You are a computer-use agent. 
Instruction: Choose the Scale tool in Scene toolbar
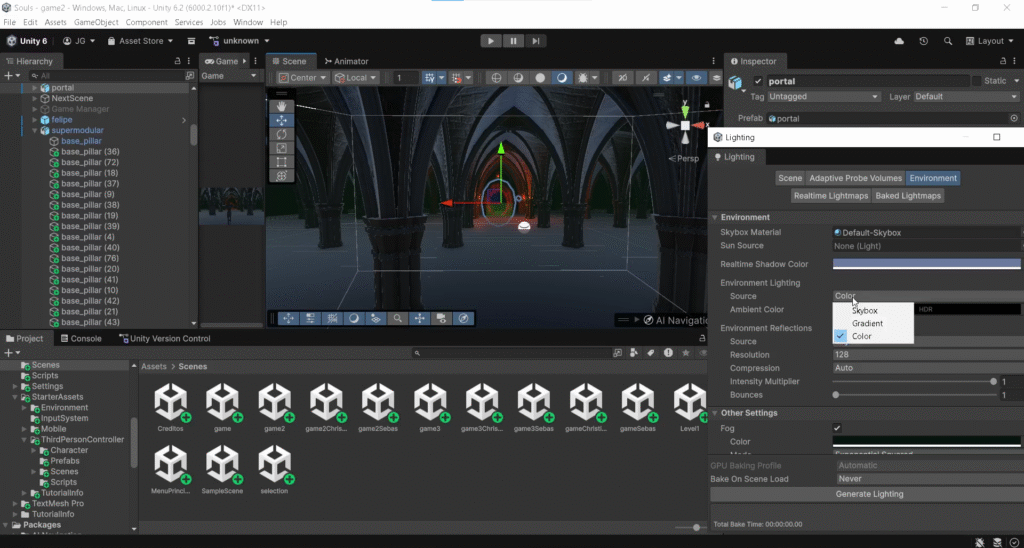point(282,148)
